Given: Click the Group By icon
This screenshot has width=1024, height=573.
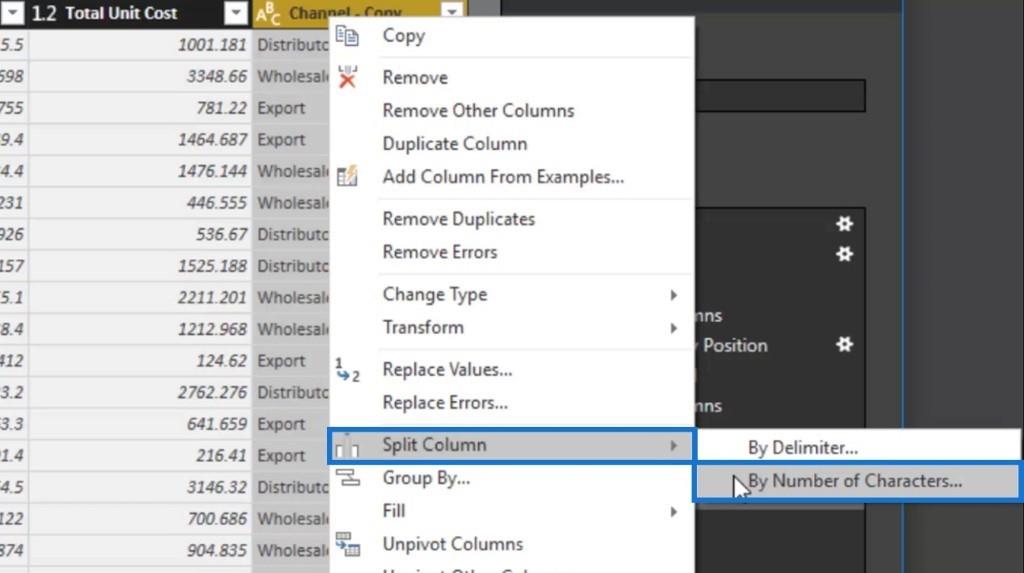Looking at the screenshot, I should tap(347, 478).
